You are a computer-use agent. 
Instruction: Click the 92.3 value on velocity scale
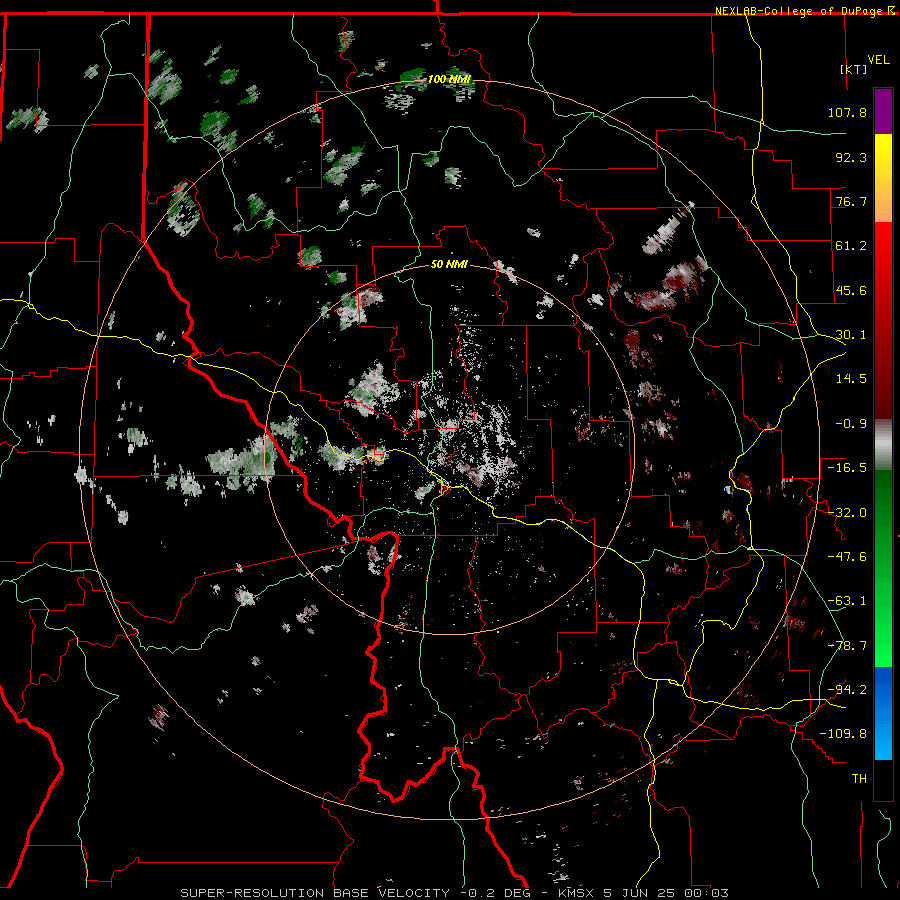pyautogui.click(x=851, y=157)
